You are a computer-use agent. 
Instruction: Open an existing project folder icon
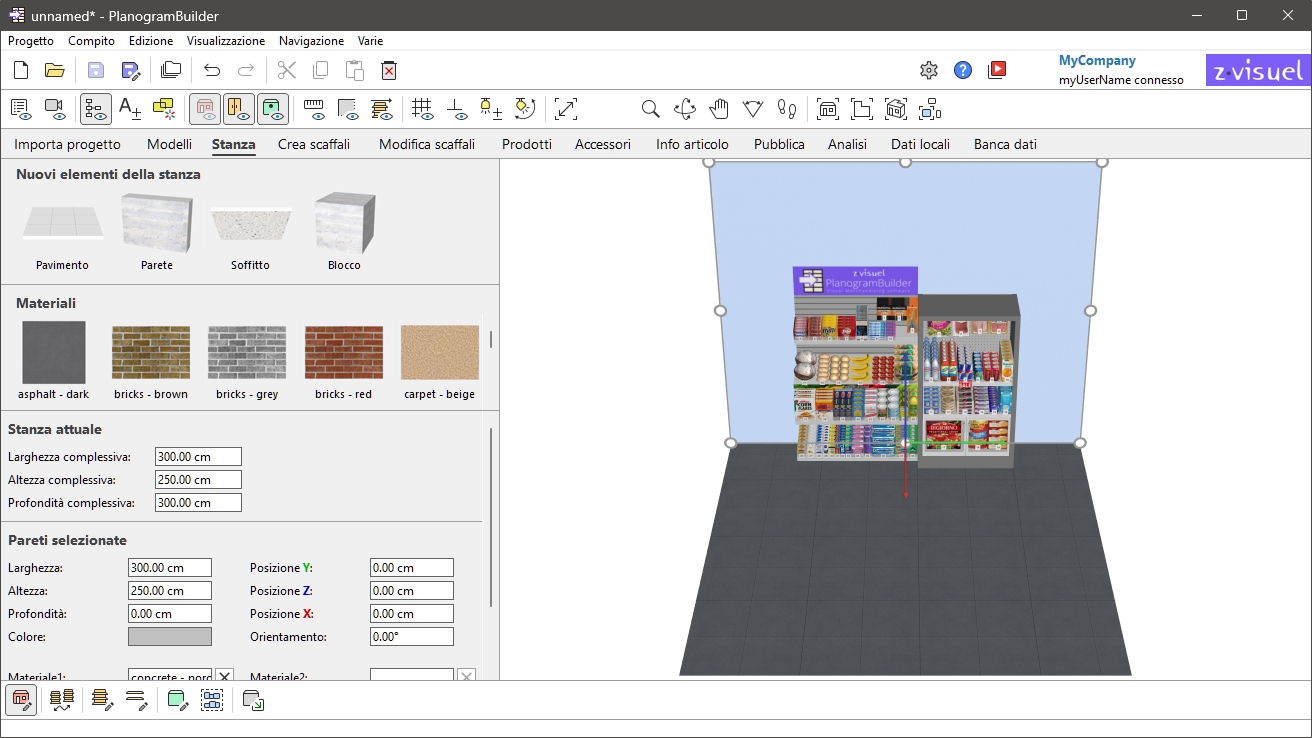(x=55, y=70)
